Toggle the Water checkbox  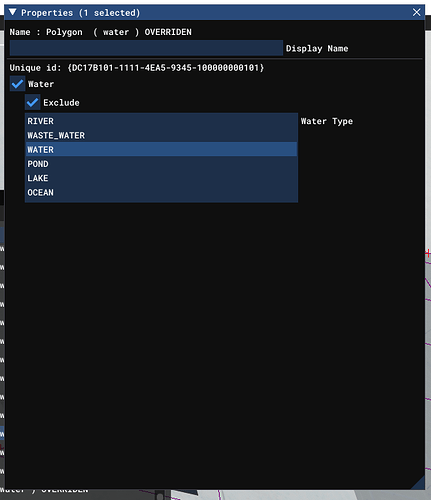coord(17,84)
